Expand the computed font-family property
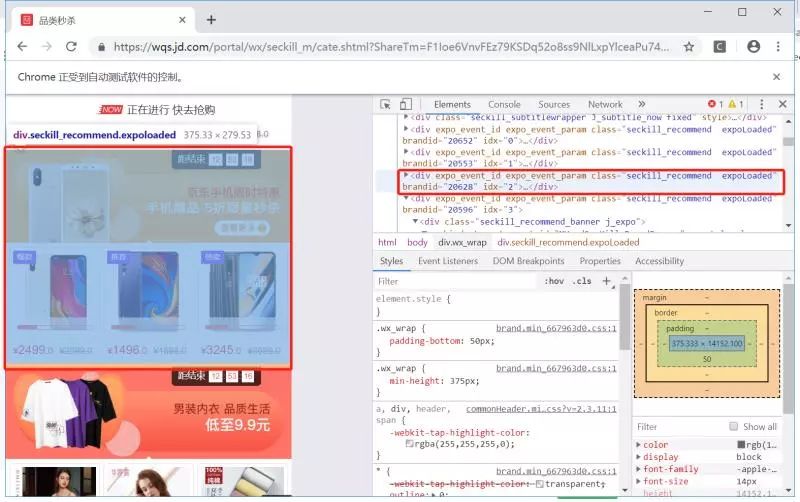This screenshot has width=800, height=502. pos(638,469)
